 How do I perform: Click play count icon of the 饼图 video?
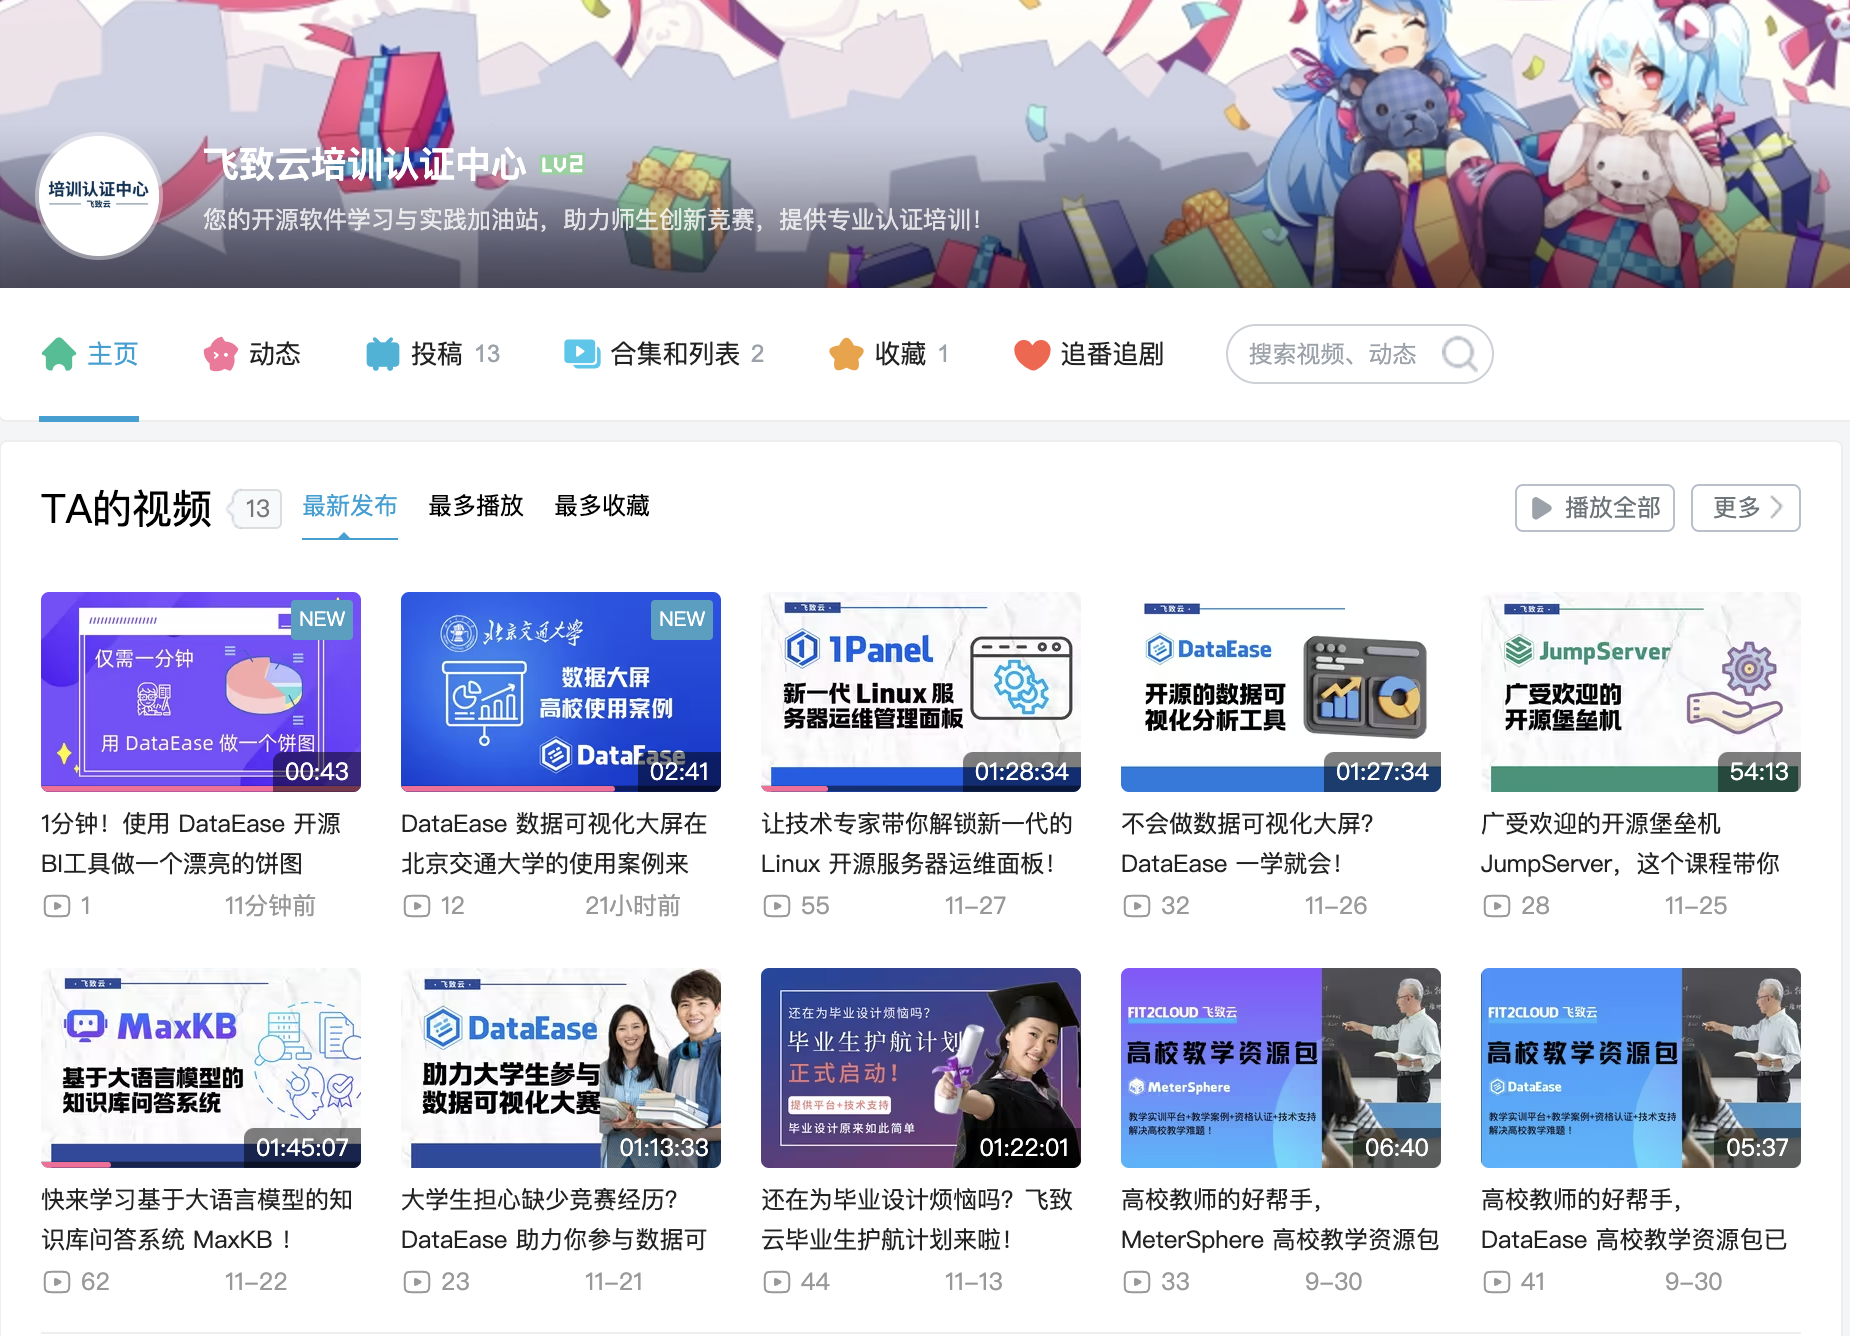pyautogui.click(x=57, y=906)
